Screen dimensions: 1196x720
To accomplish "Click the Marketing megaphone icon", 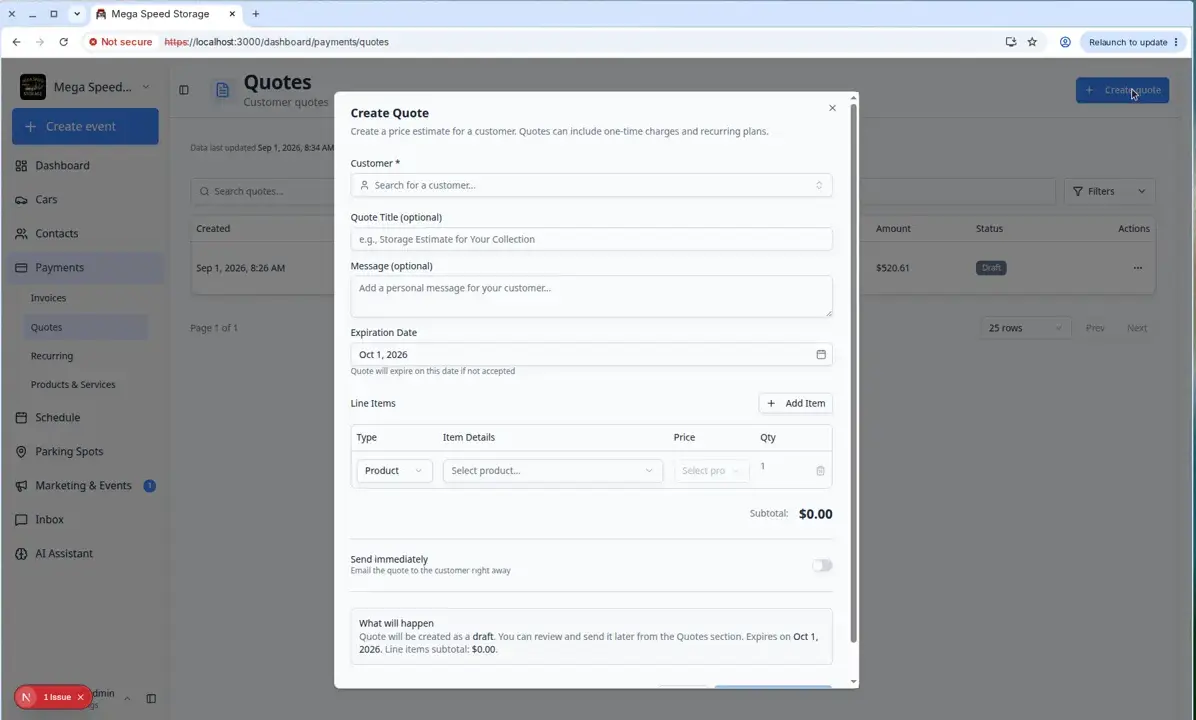I will (21, 486).
